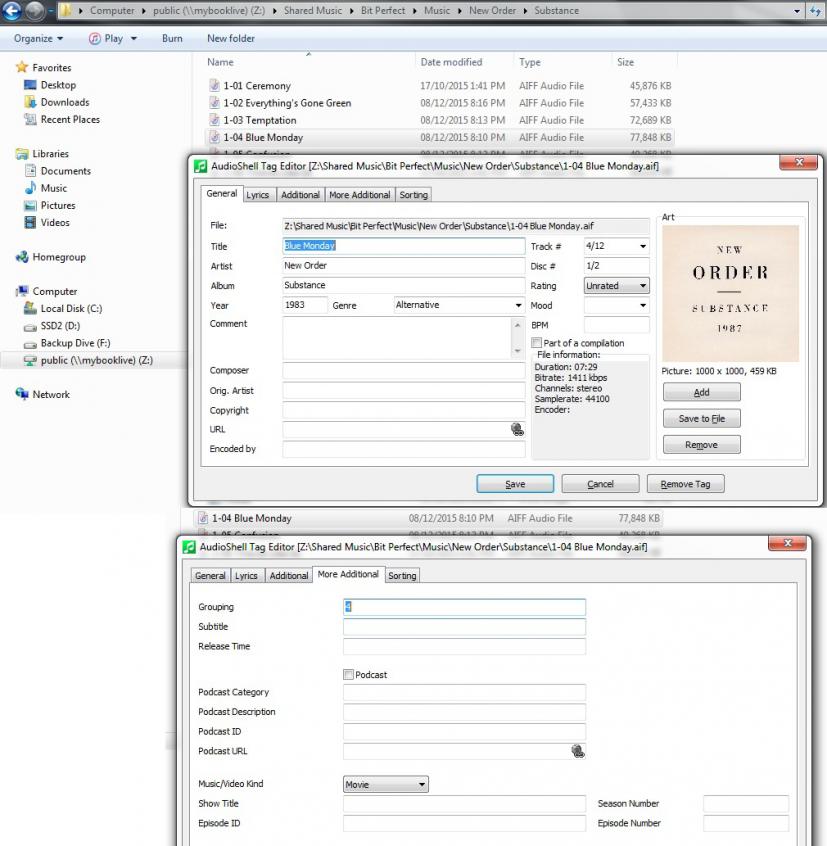827x846 pixels.
Task: Open the Sorting tab in lower dialog
Action: coord(402,576)
